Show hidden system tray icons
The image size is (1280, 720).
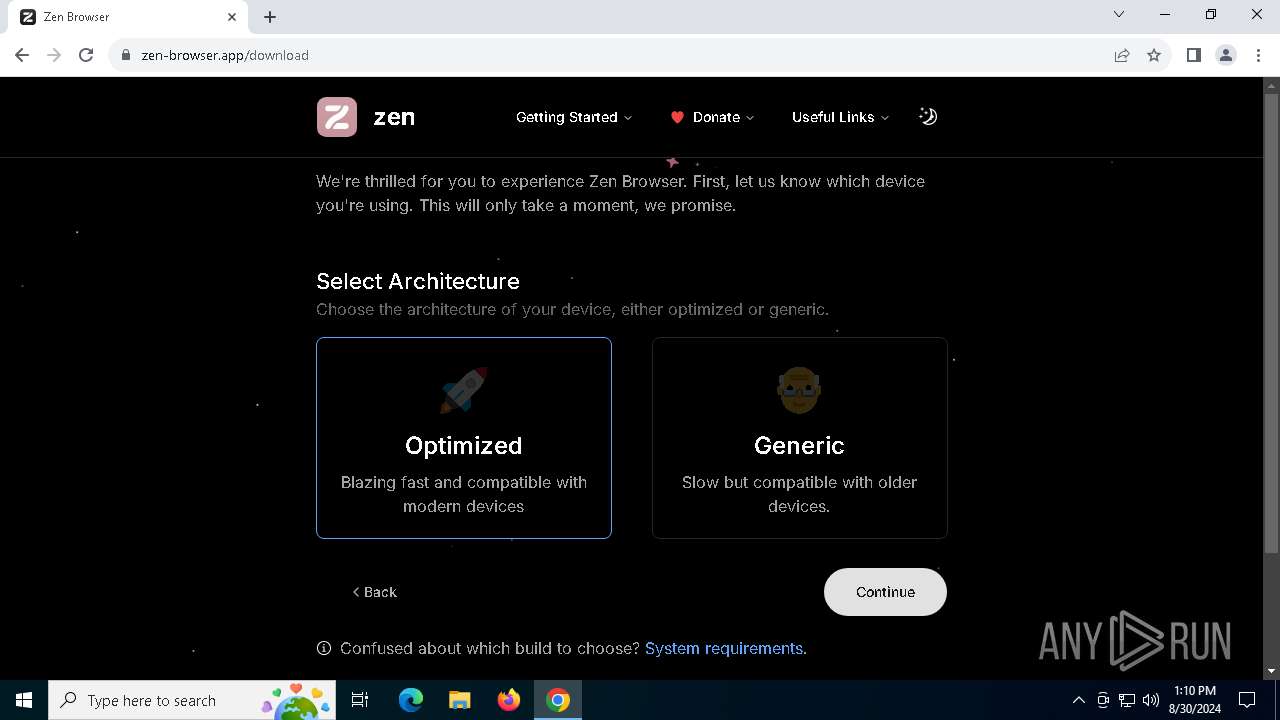1078,700
